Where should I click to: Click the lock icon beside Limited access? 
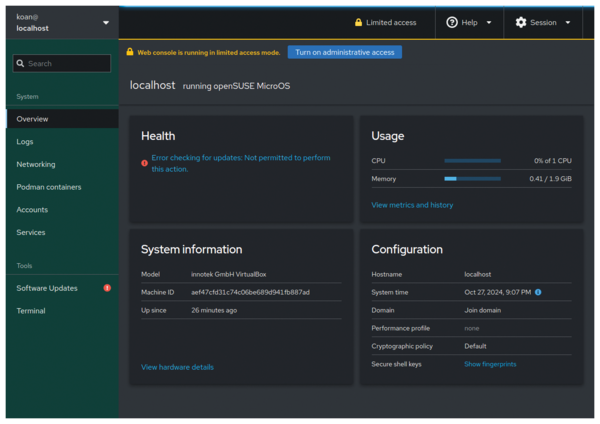pos(359,22)
